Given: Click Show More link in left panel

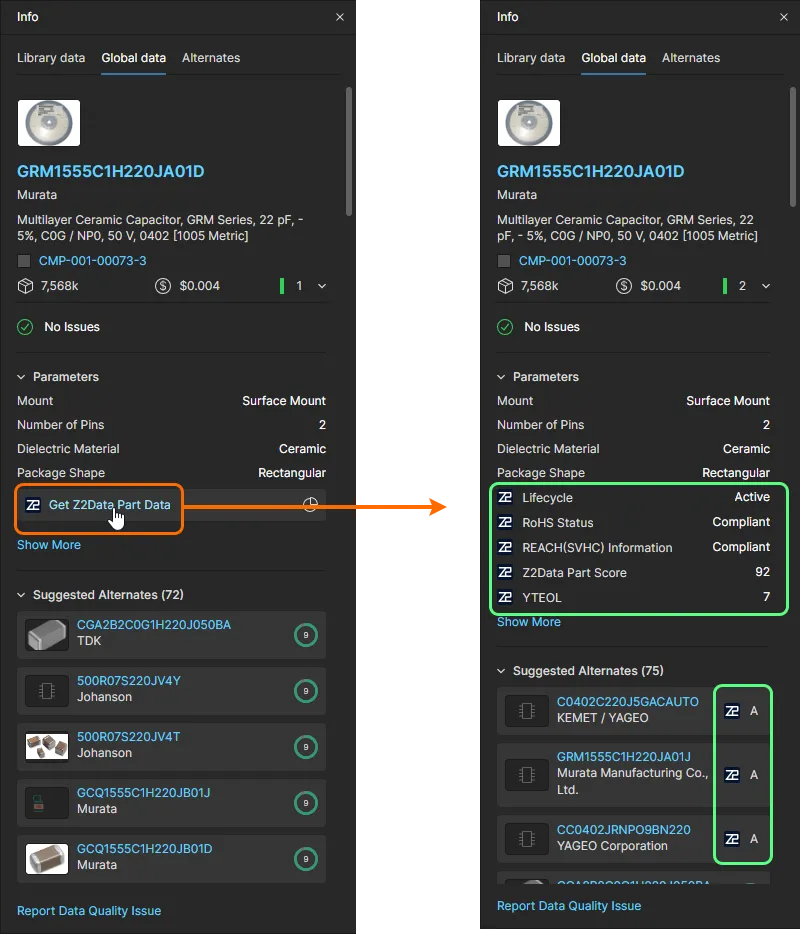Looking at the screenshot, I should pos(49,545).
